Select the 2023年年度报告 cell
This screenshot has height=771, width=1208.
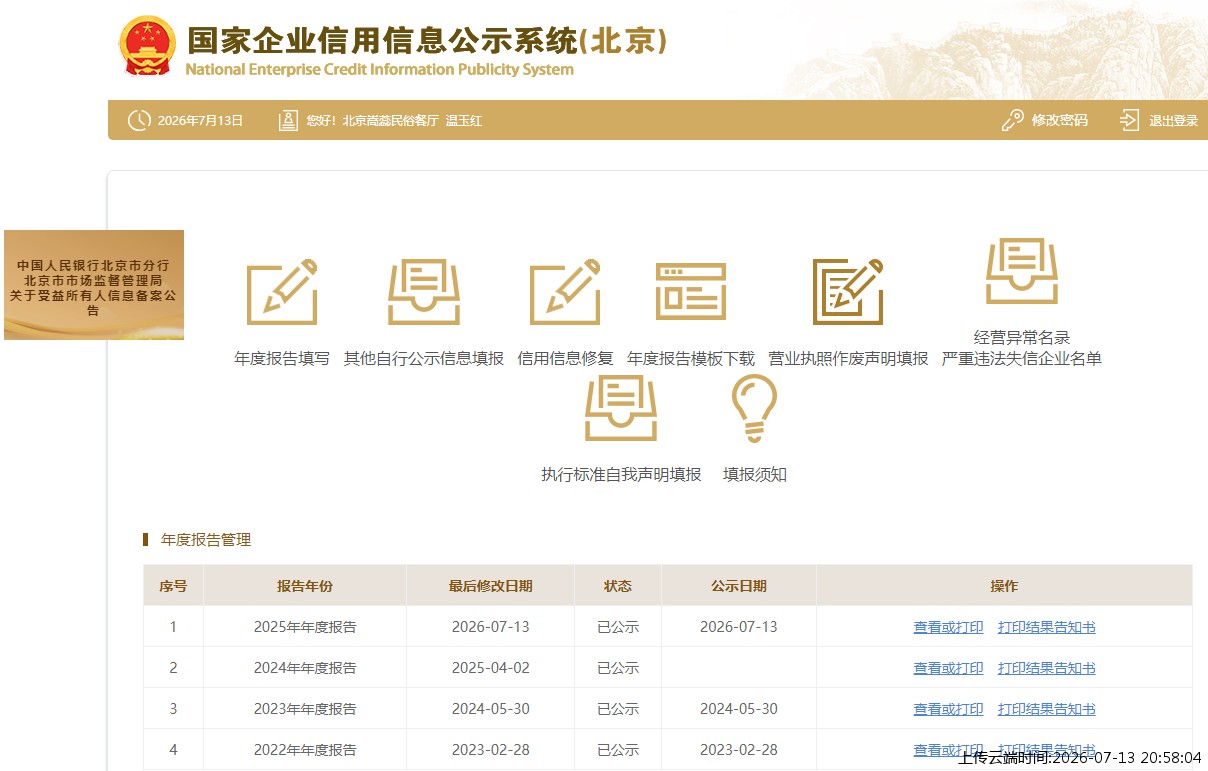(305, 709)
